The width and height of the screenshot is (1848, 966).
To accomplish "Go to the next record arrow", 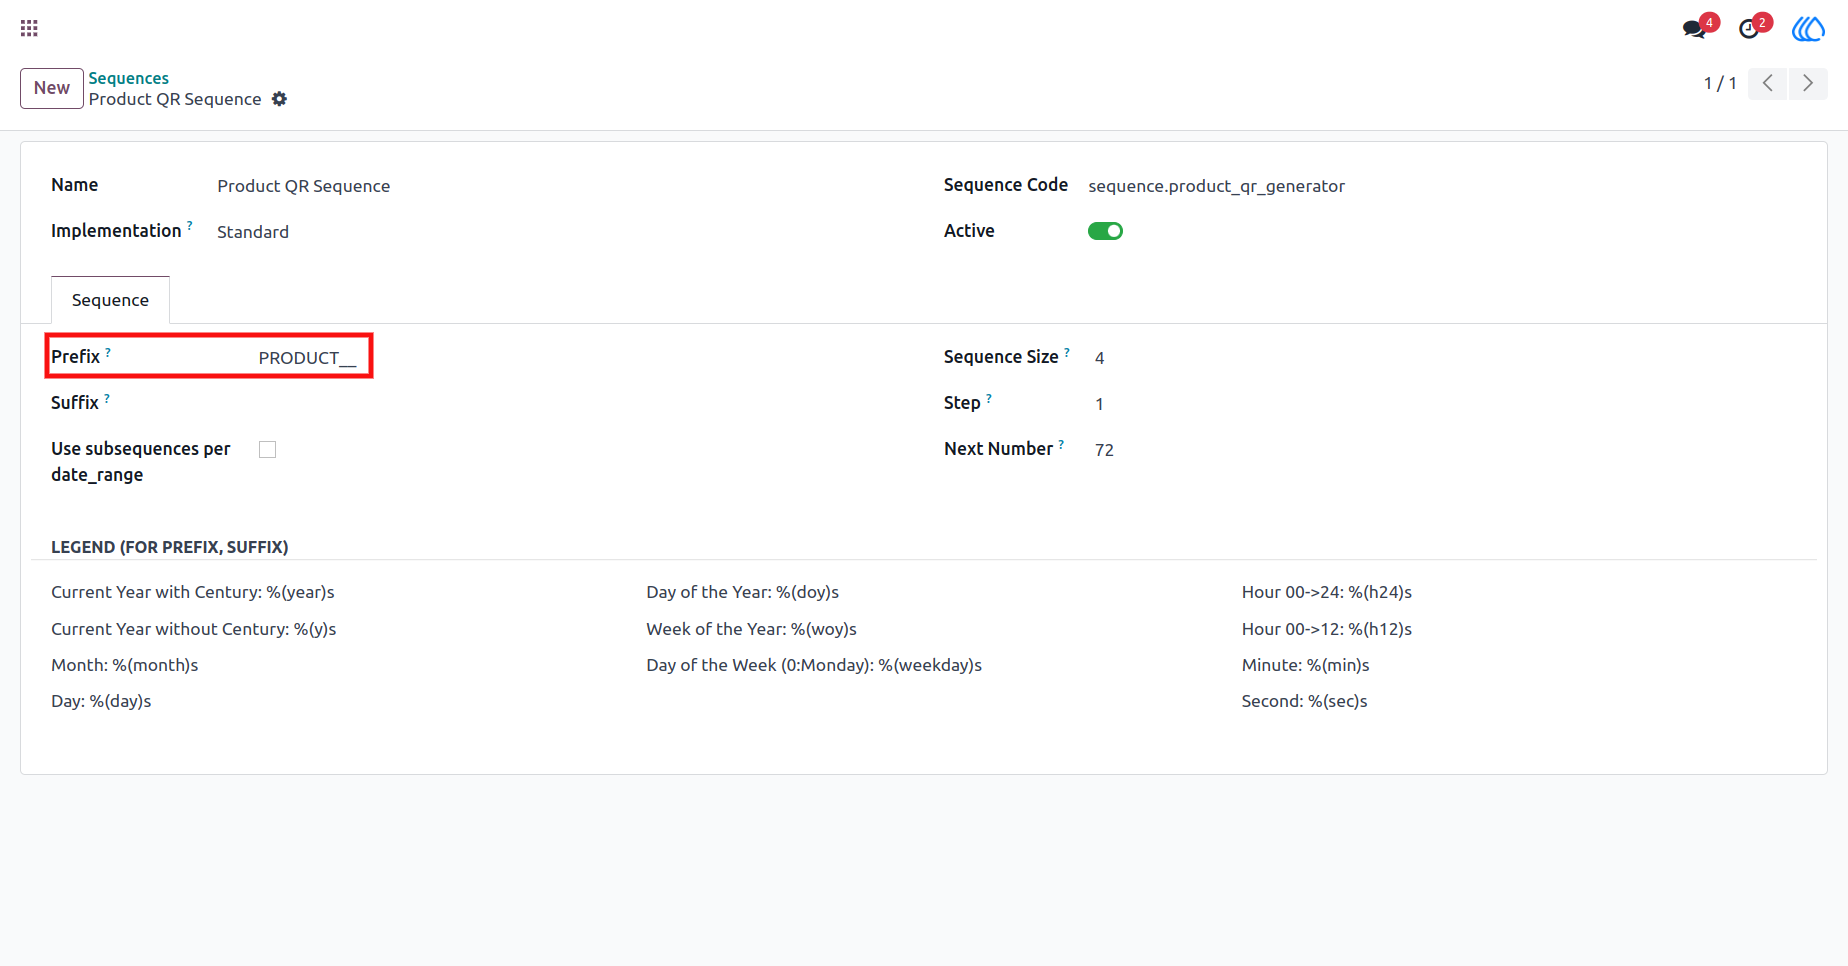I will click(x=1808, y=83).
